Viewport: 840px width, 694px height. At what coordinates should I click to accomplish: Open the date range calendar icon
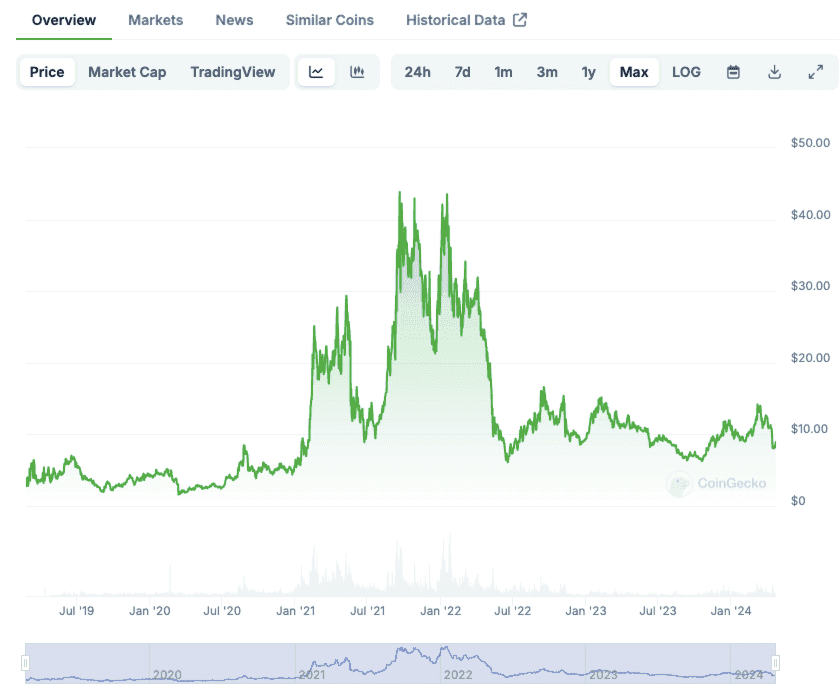tap(733, 71)
